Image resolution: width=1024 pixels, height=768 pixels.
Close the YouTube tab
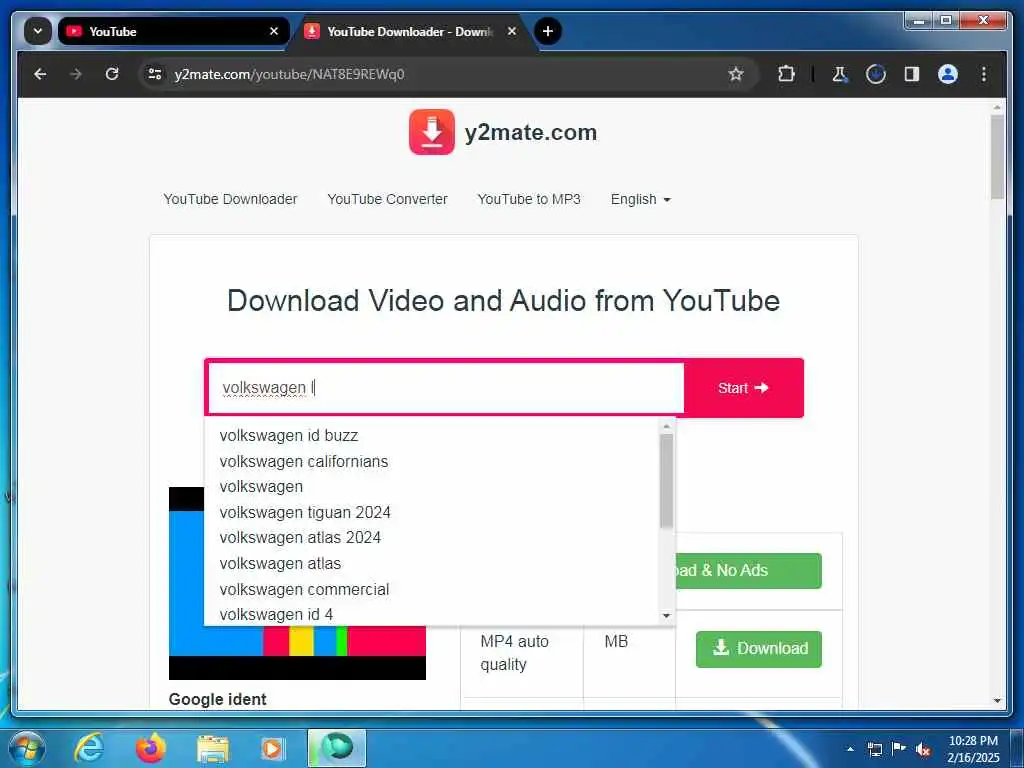(274, 31)
